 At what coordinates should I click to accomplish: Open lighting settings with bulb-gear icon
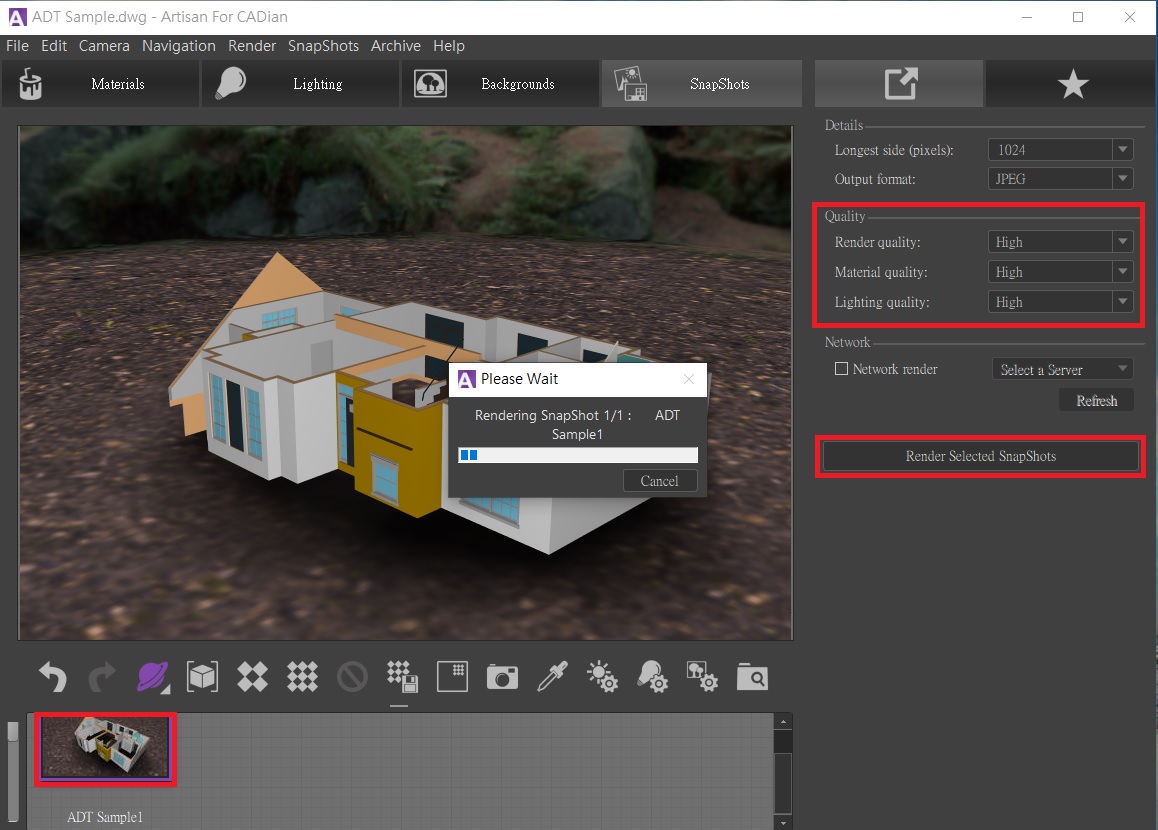653,678
